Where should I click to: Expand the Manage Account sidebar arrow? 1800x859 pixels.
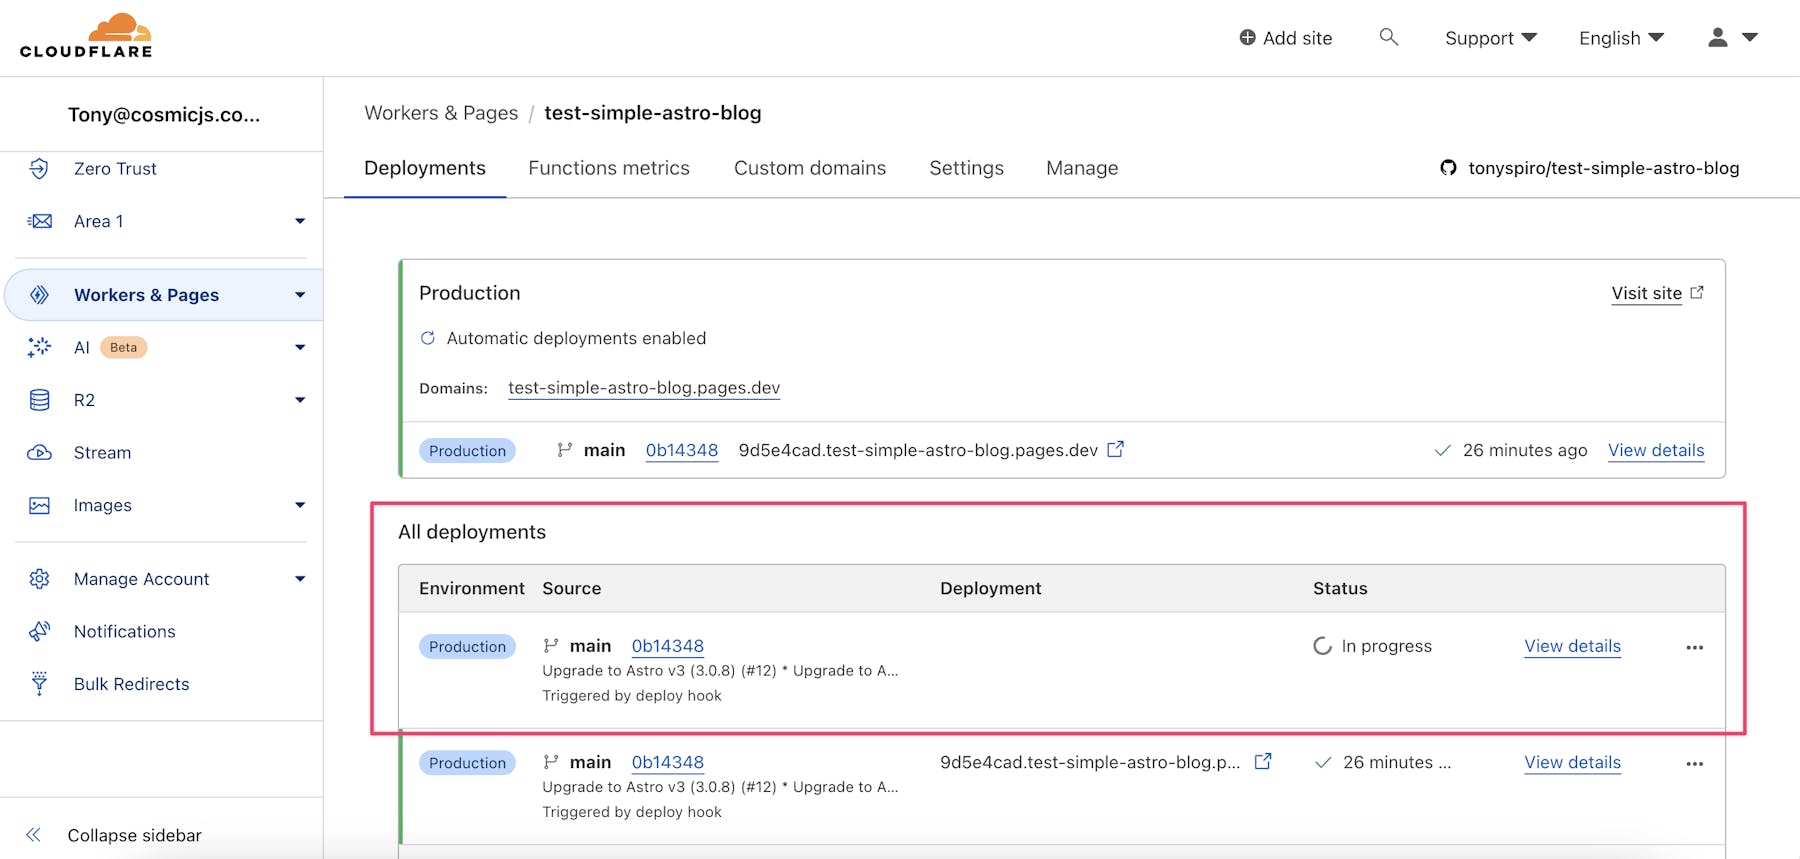point(300,579)
